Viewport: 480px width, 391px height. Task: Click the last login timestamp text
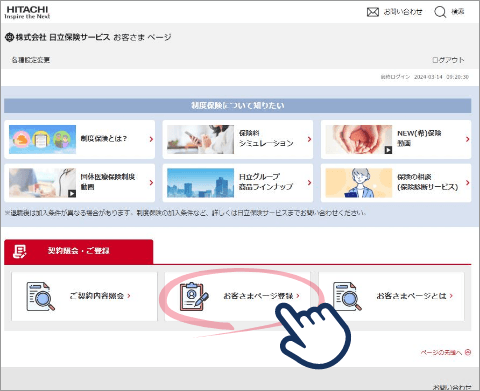[425, 77]
